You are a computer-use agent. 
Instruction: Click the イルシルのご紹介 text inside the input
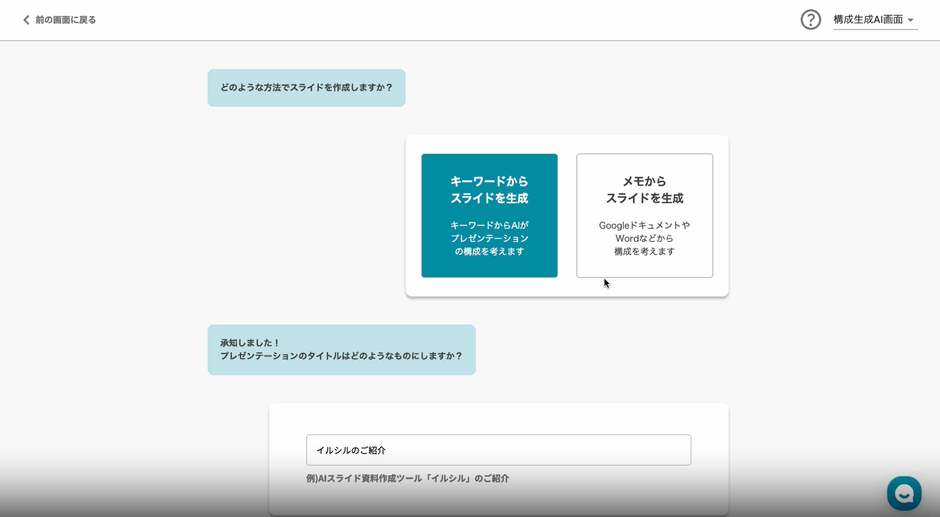coord(351,451)
